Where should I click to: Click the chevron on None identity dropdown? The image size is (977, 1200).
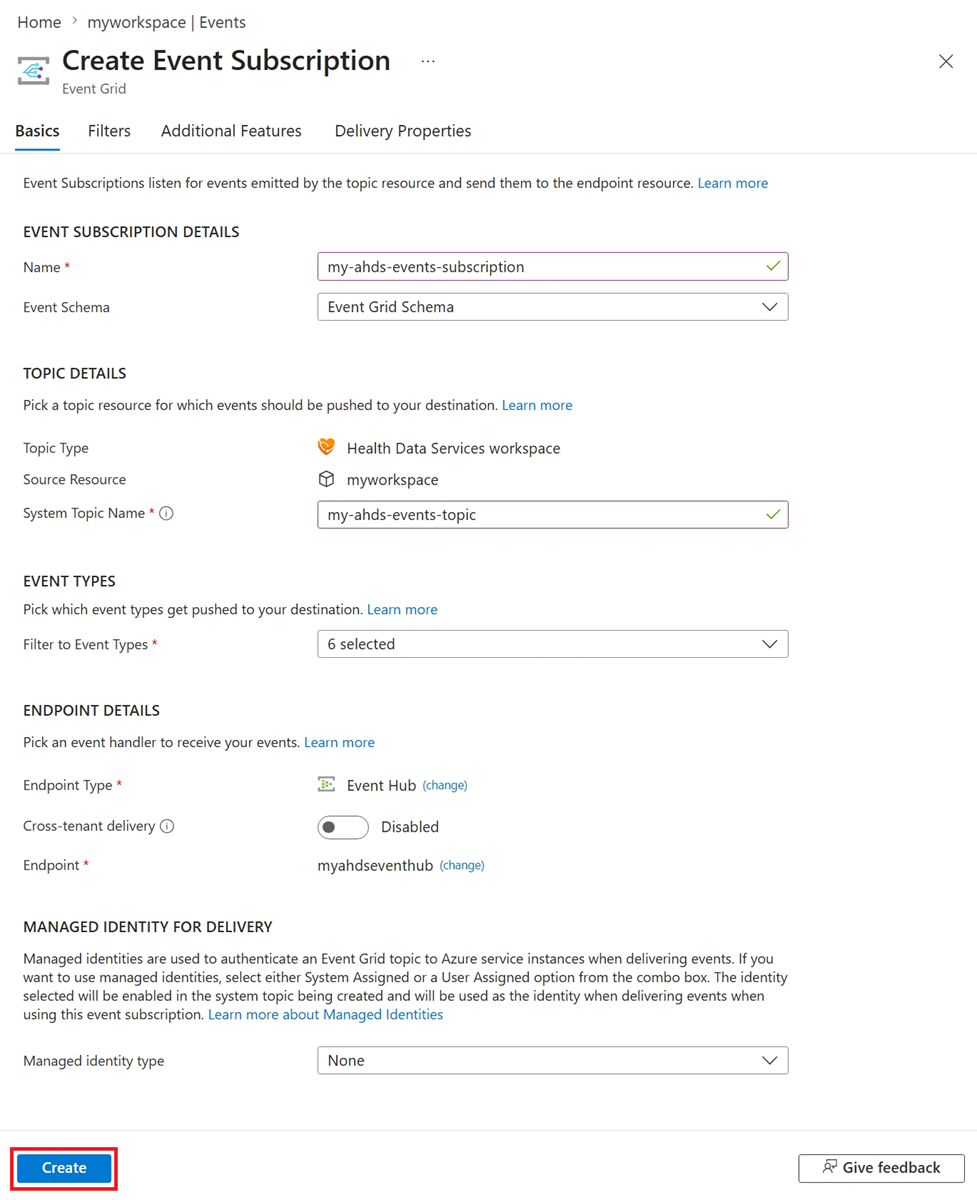(x=769, y=1060)
